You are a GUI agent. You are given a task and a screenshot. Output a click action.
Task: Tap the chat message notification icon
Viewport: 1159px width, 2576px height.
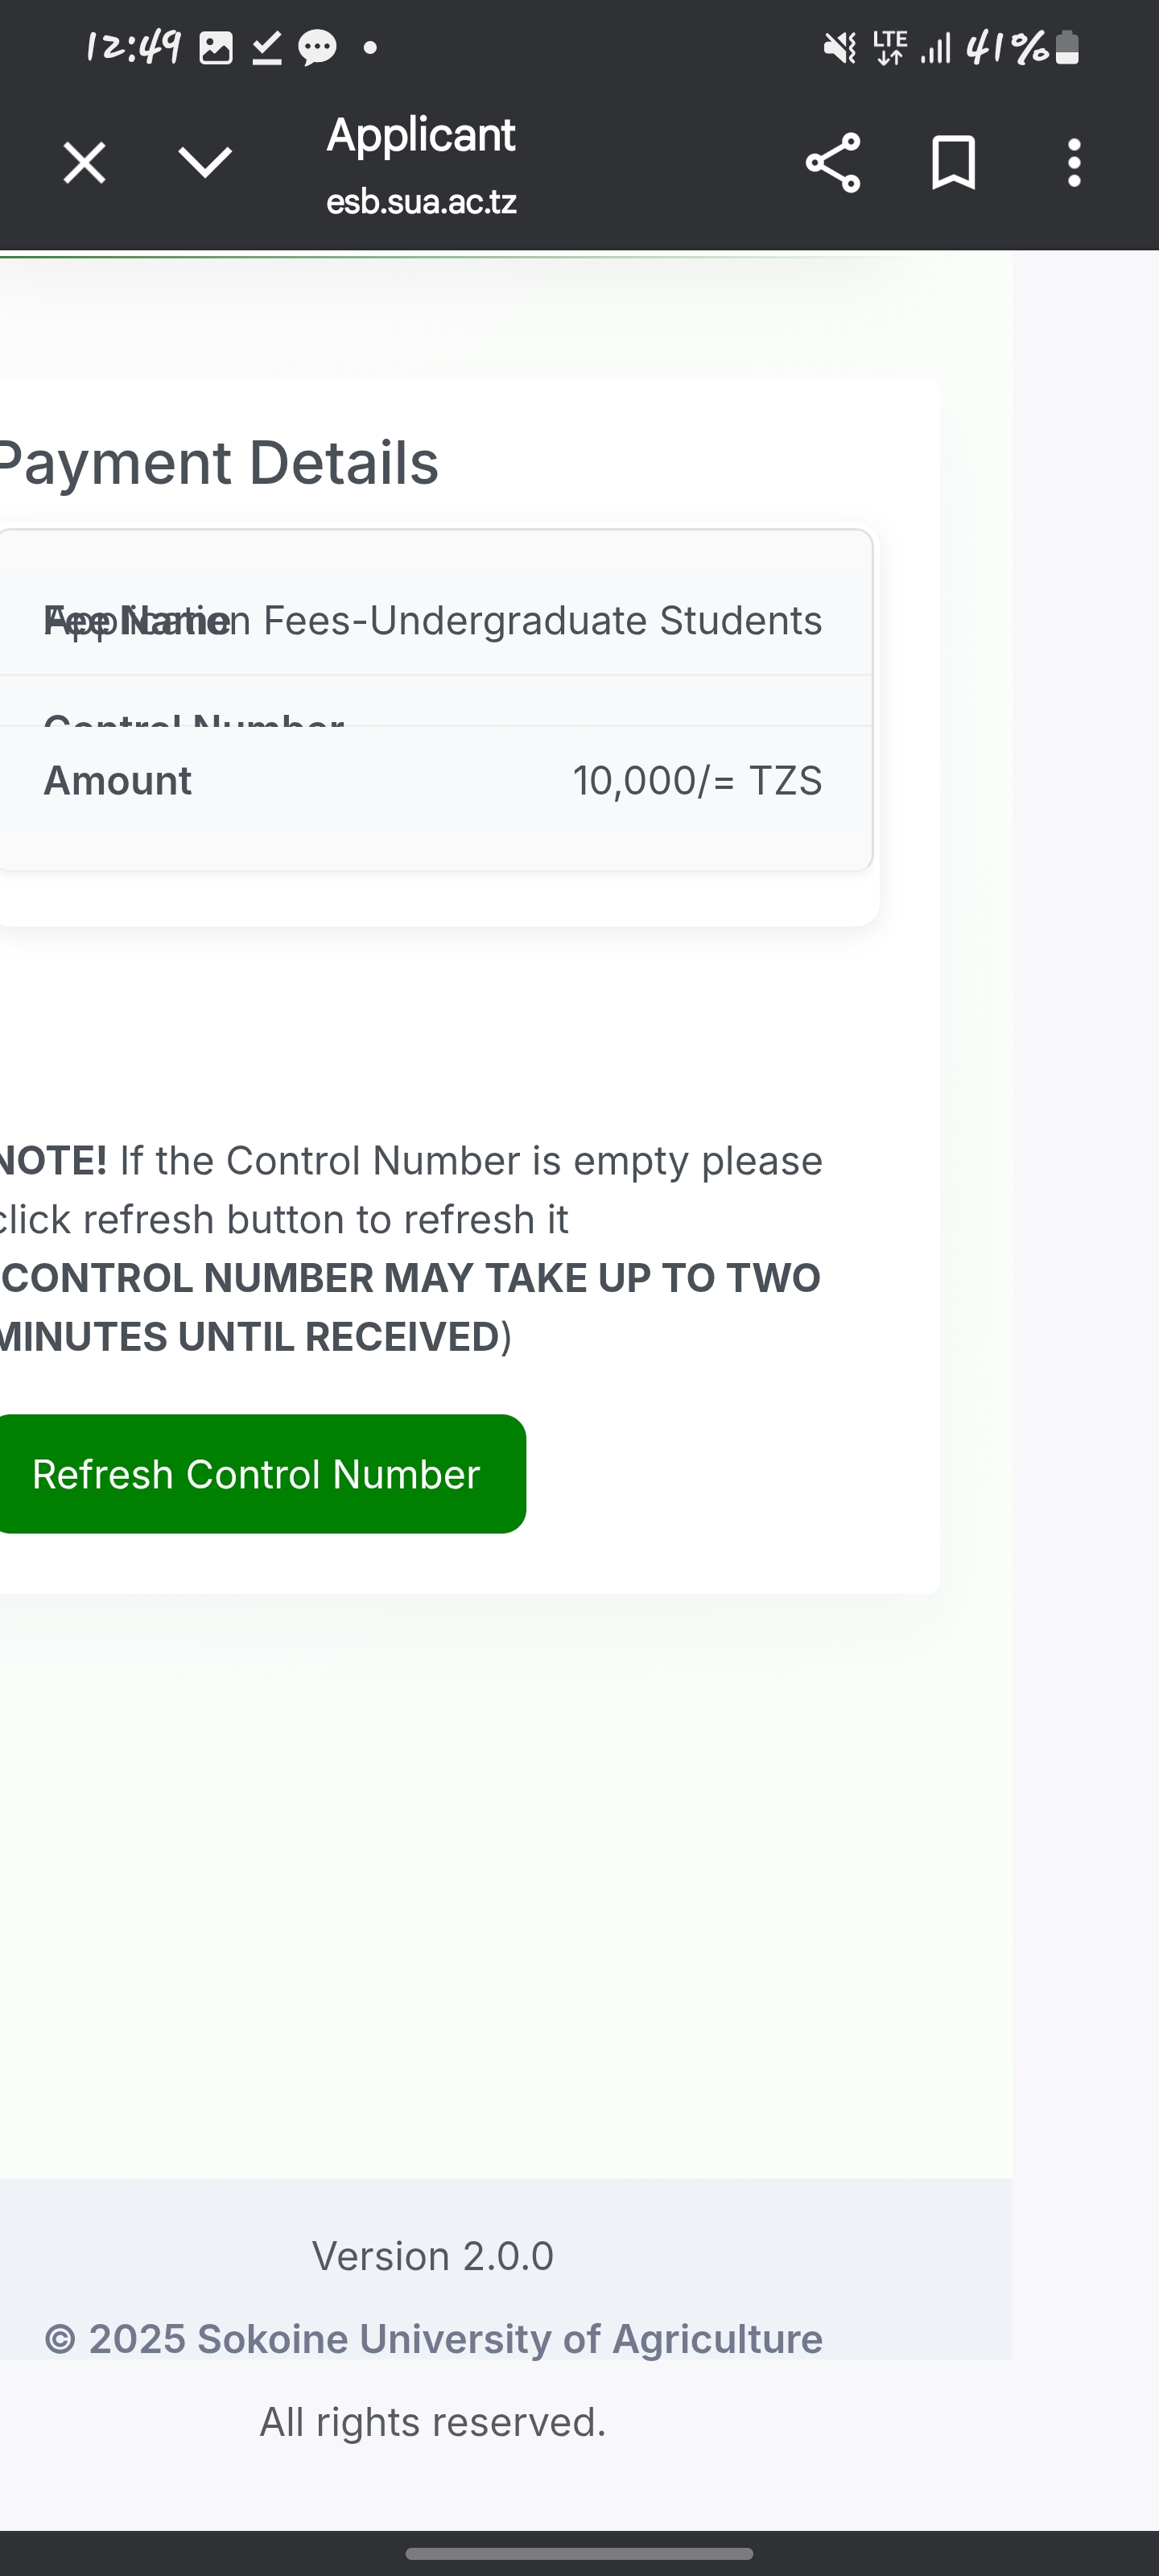pos(318,47)
